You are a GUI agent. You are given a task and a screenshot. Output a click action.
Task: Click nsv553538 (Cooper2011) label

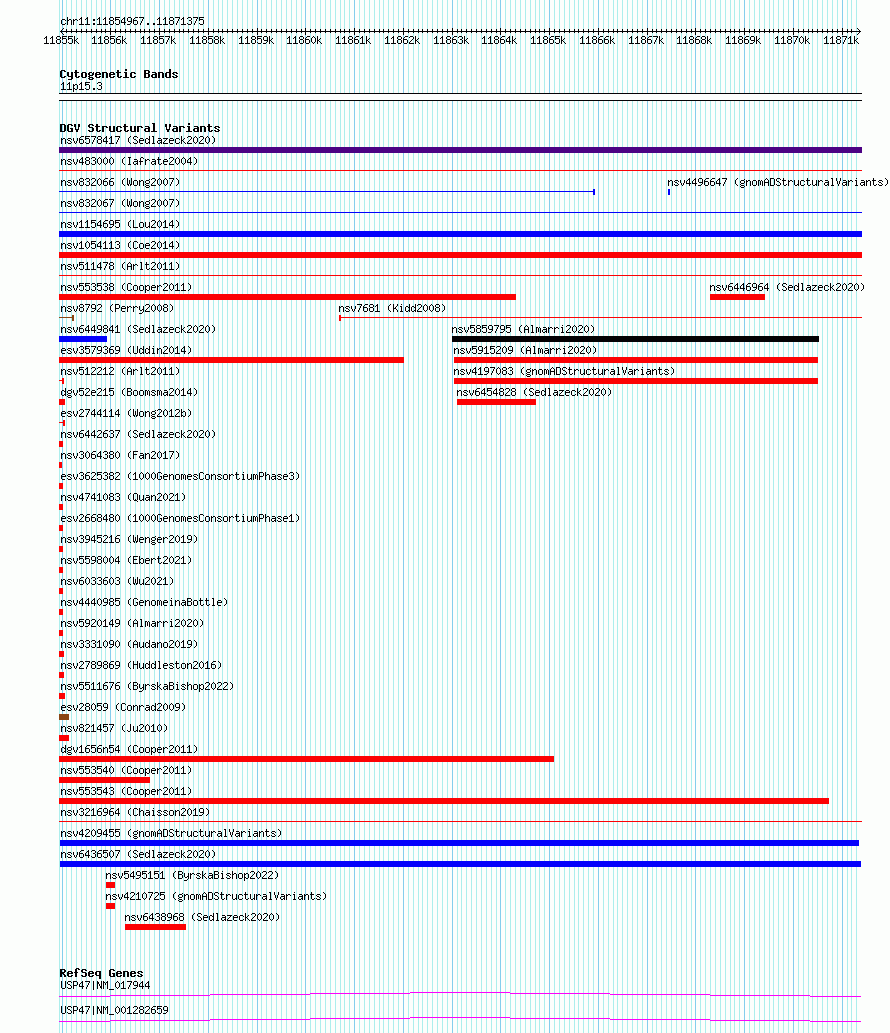click(x=126, y=288)
